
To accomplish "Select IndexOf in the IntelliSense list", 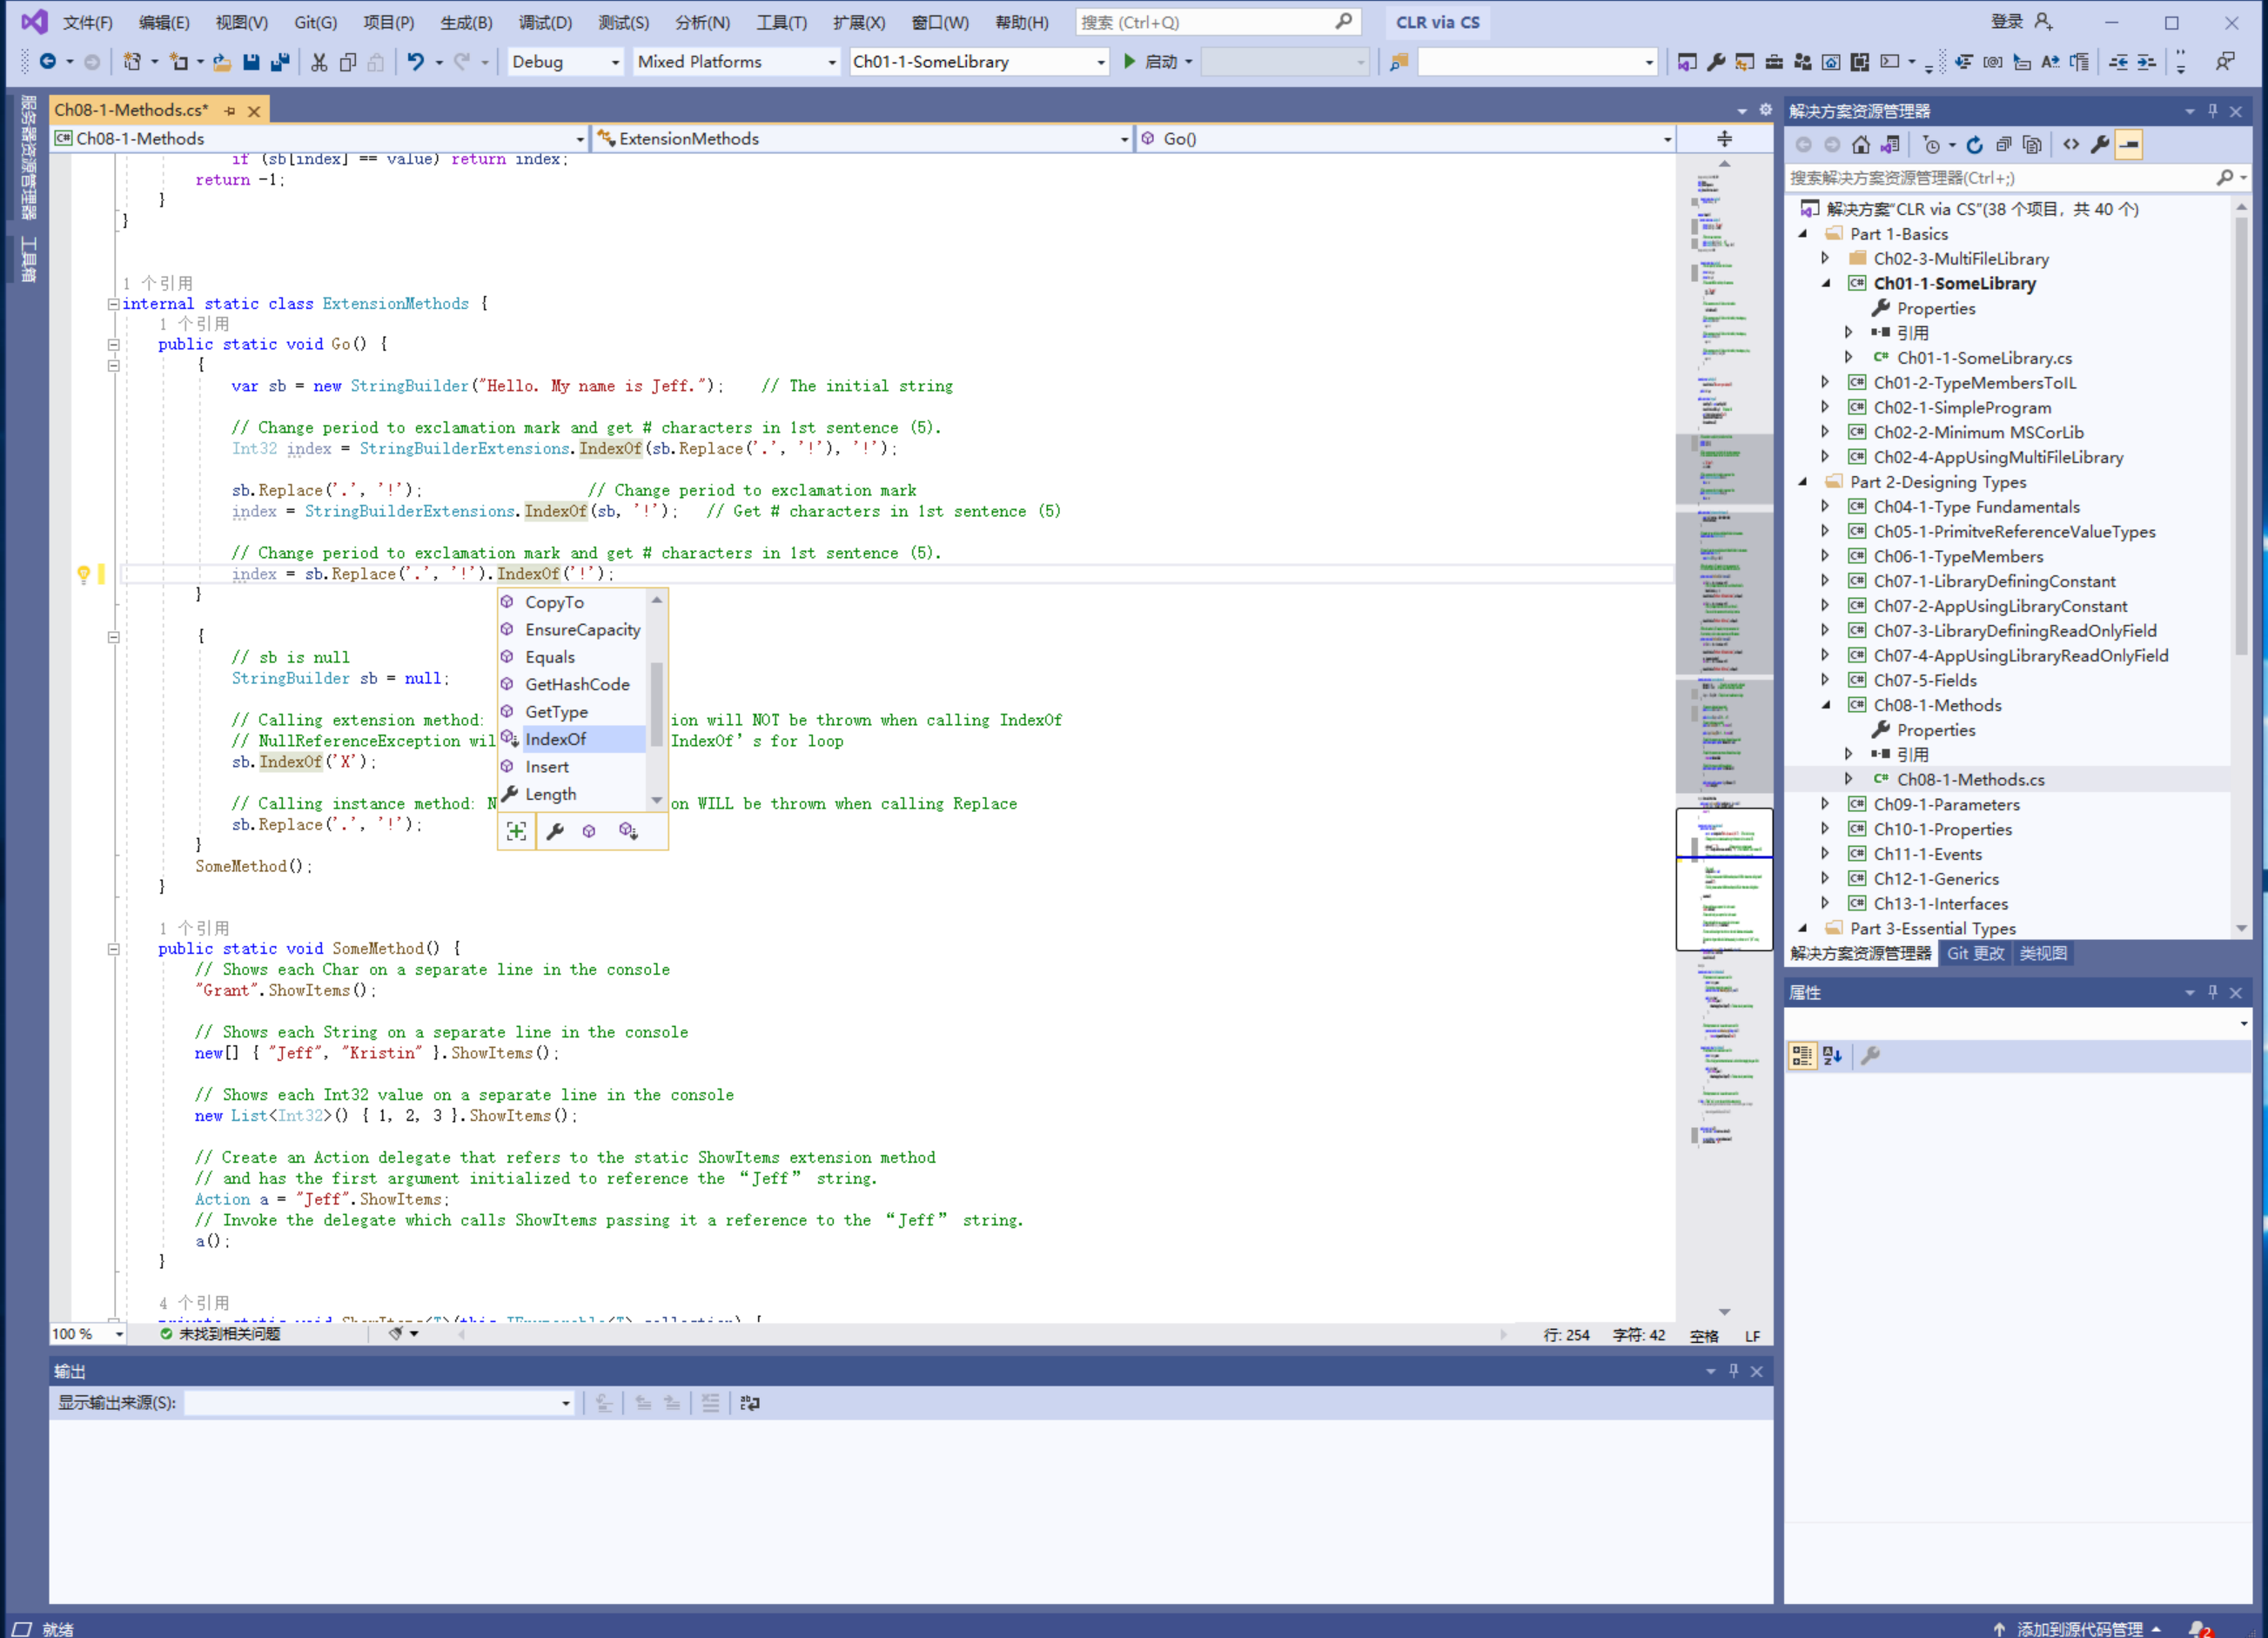I will [x=556, y=739].
